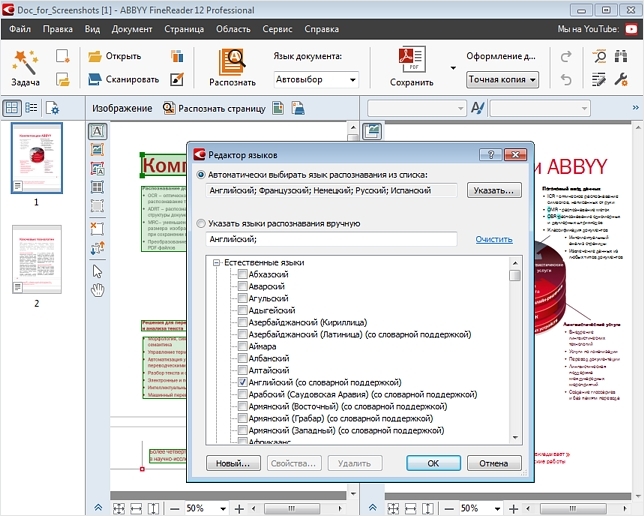Image resolution: width=644 pixels, height=516 pixels.
Task: Open image pane zoom 50% dropdown
Action: click(x=223, y=509)
